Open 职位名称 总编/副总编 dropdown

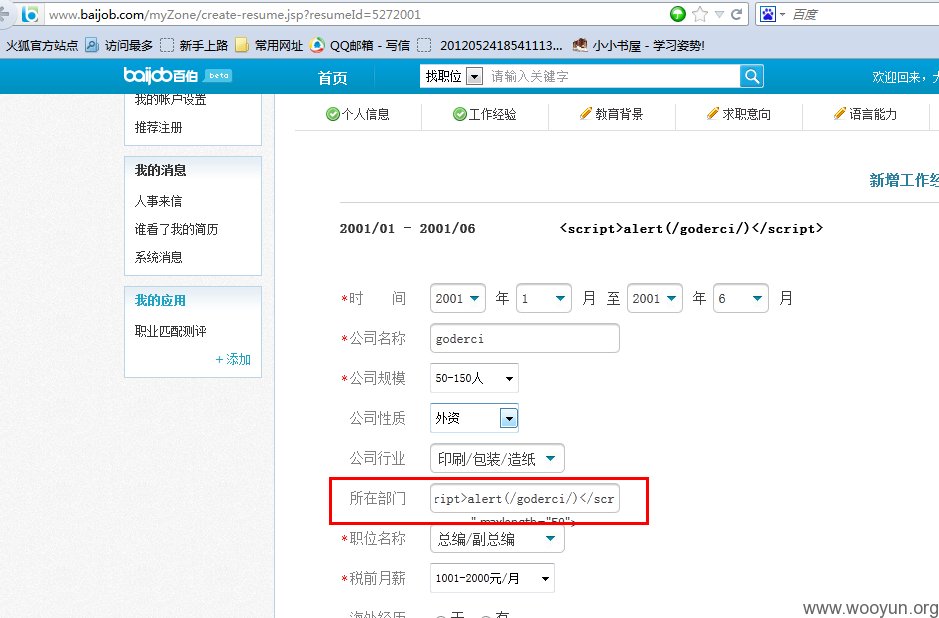click(497, 539)
